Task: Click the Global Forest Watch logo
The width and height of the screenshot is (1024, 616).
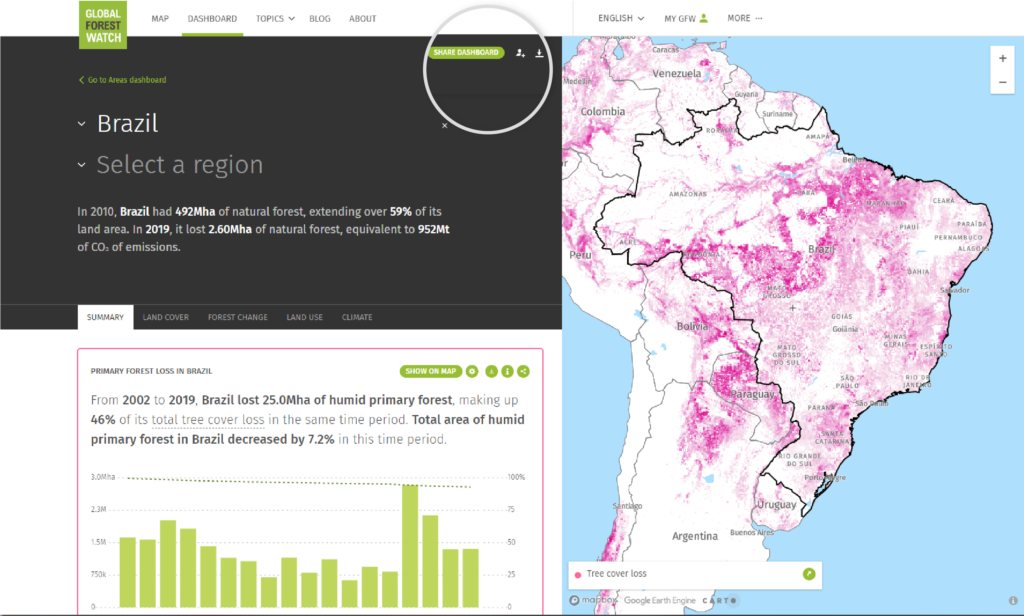Action: point(103,25)
